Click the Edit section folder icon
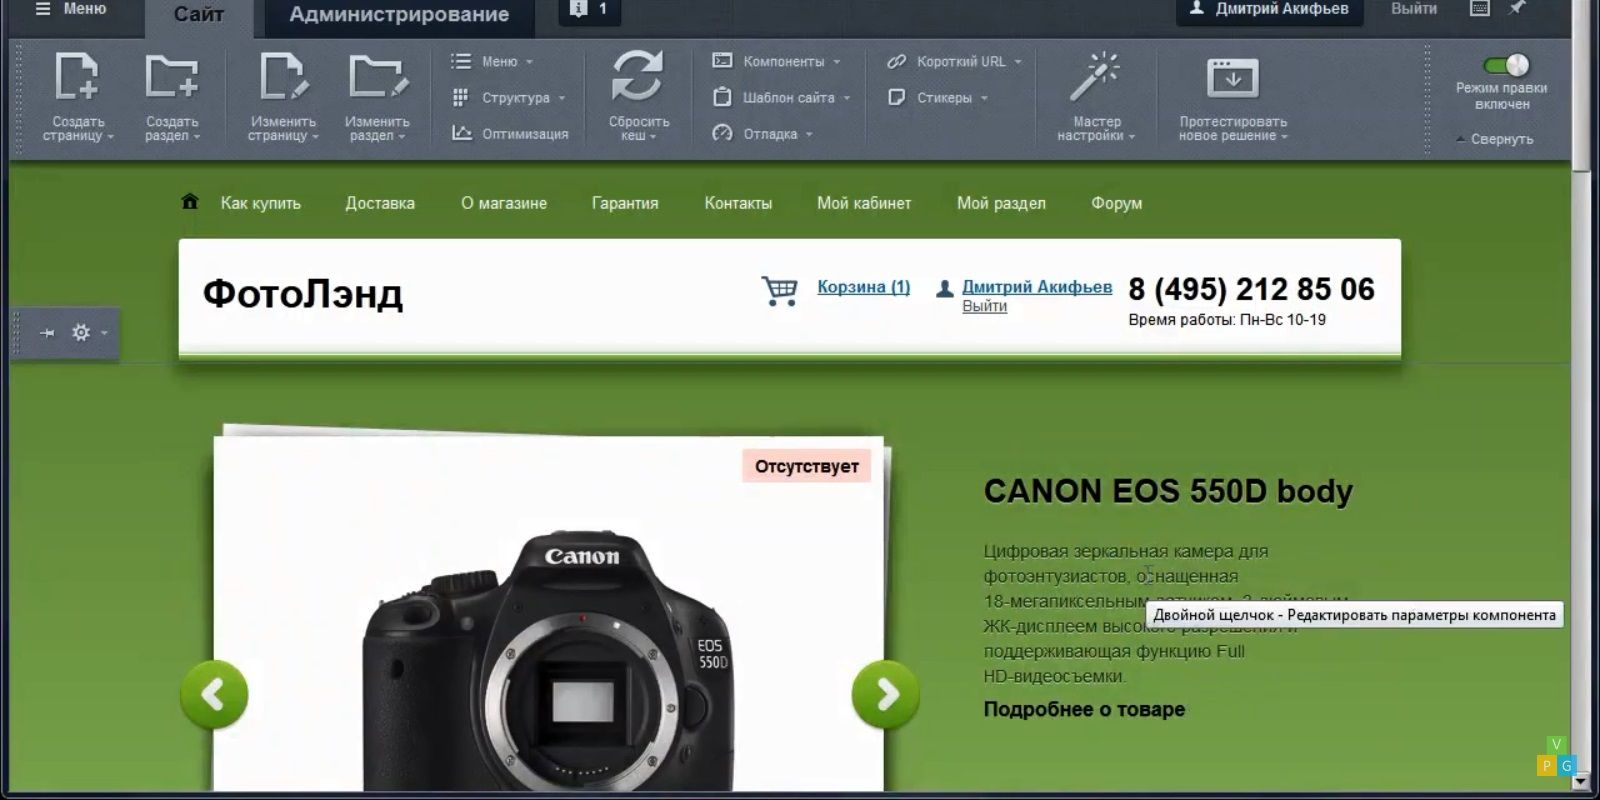This screenshot has width=1600, height=800. pos(378,77)
